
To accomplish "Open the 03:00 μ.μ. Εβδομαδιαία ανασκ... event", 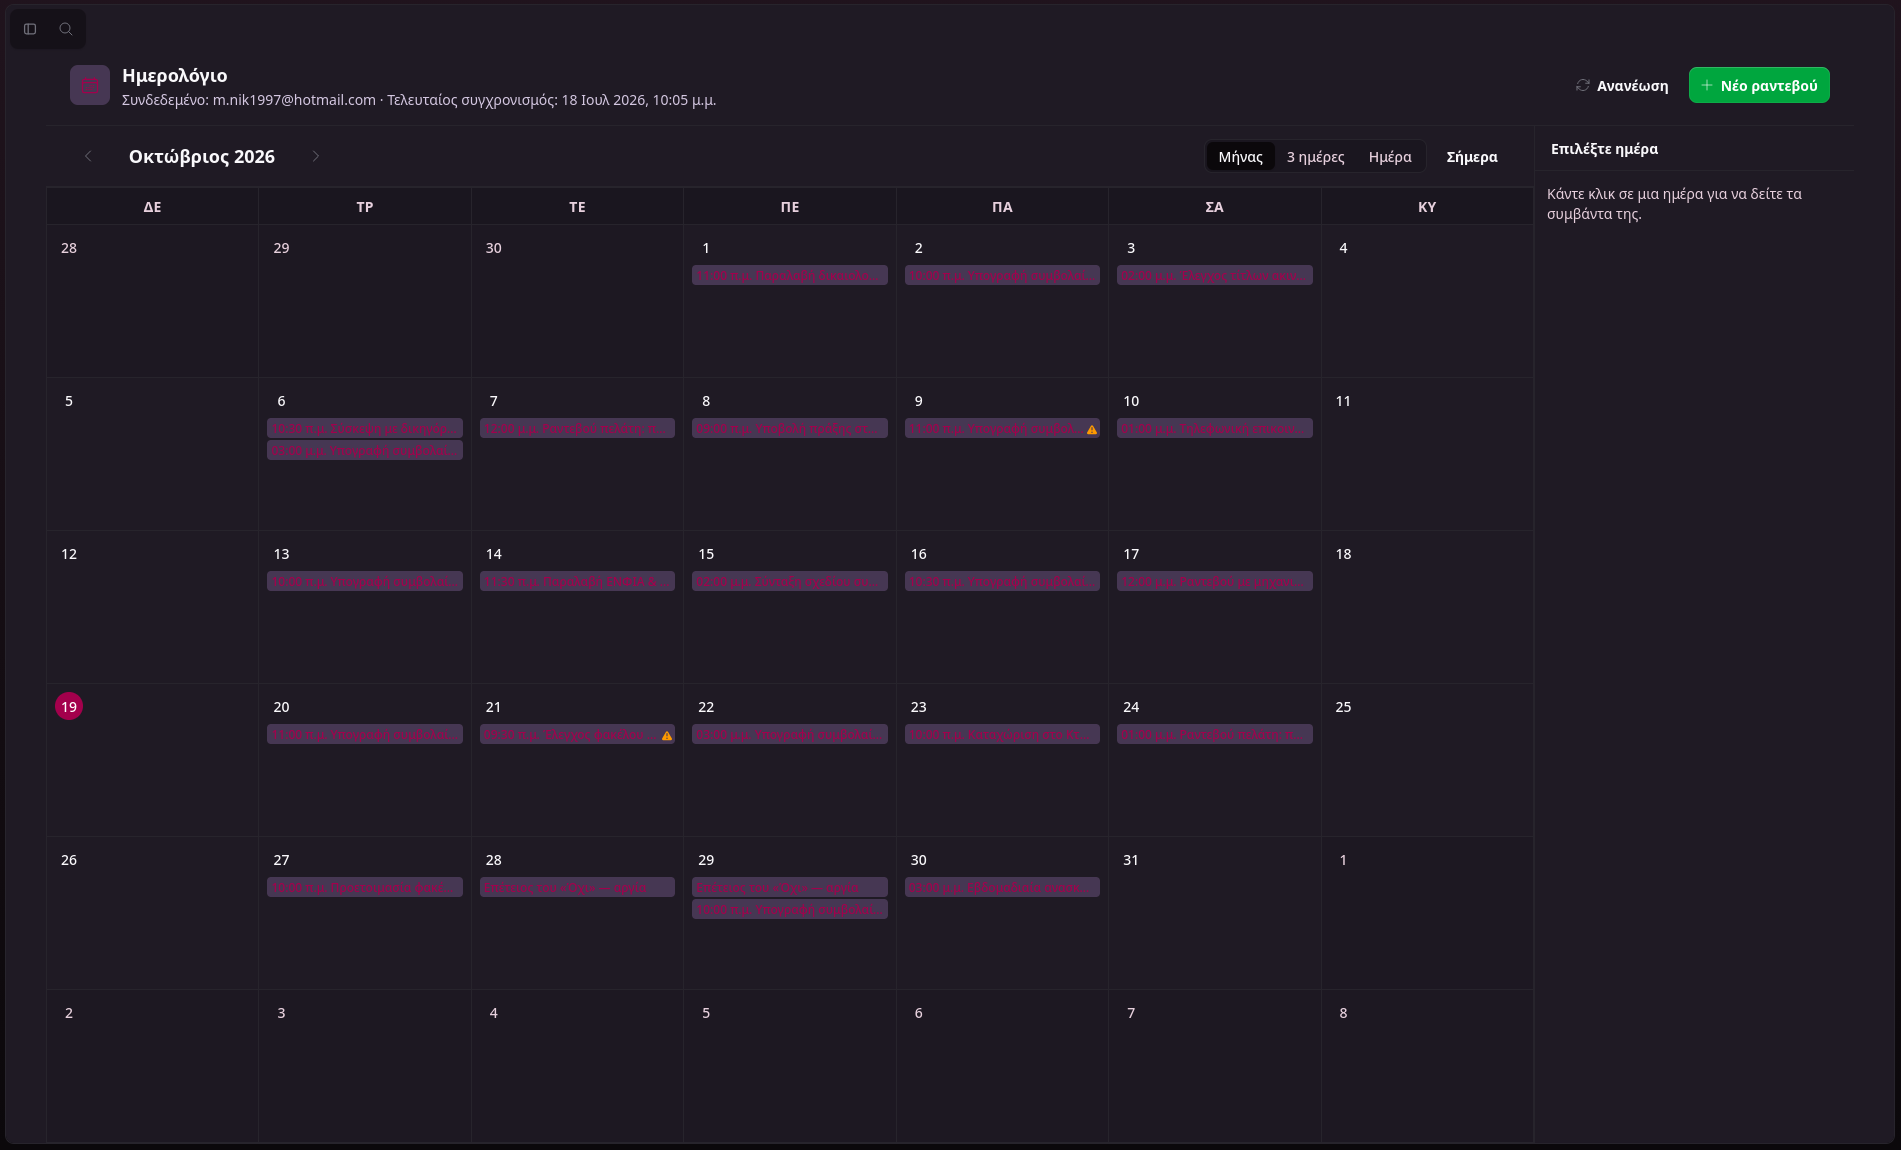I will point(1002,887).
